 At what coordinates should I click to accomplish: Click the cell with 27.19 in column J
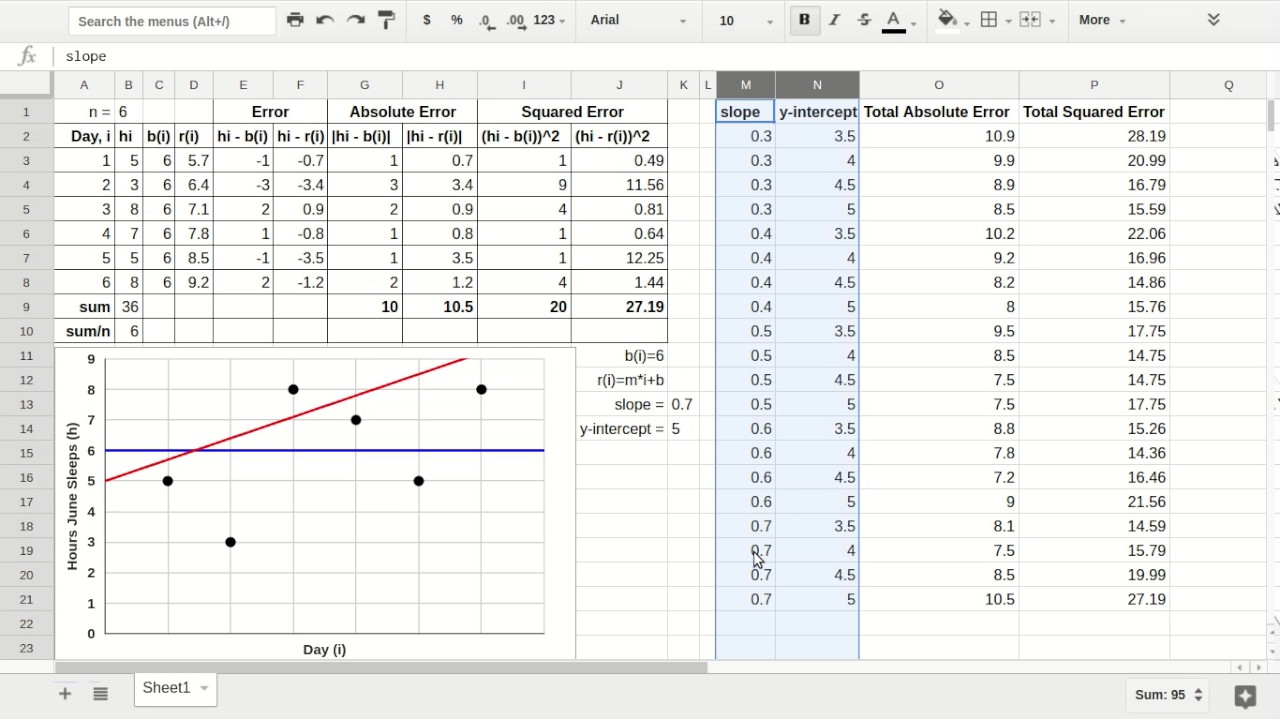pyautogui.click(x=619, y=307)
